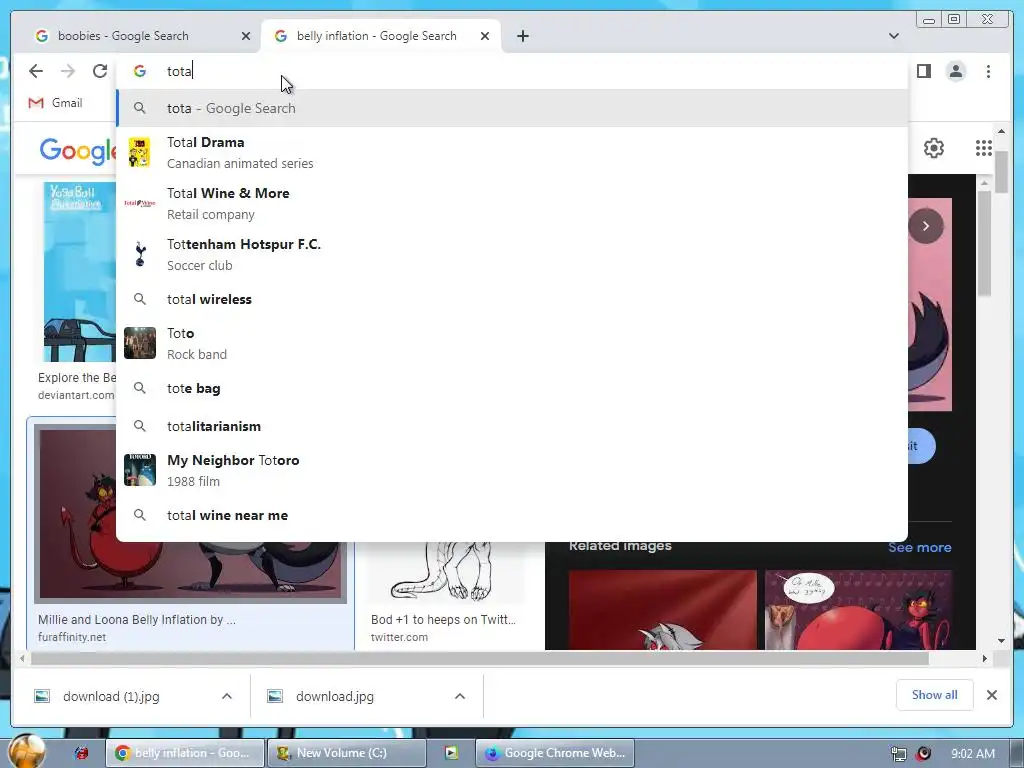Open the download.jpg file
The image size is (1024, 768).
(334, 697)
